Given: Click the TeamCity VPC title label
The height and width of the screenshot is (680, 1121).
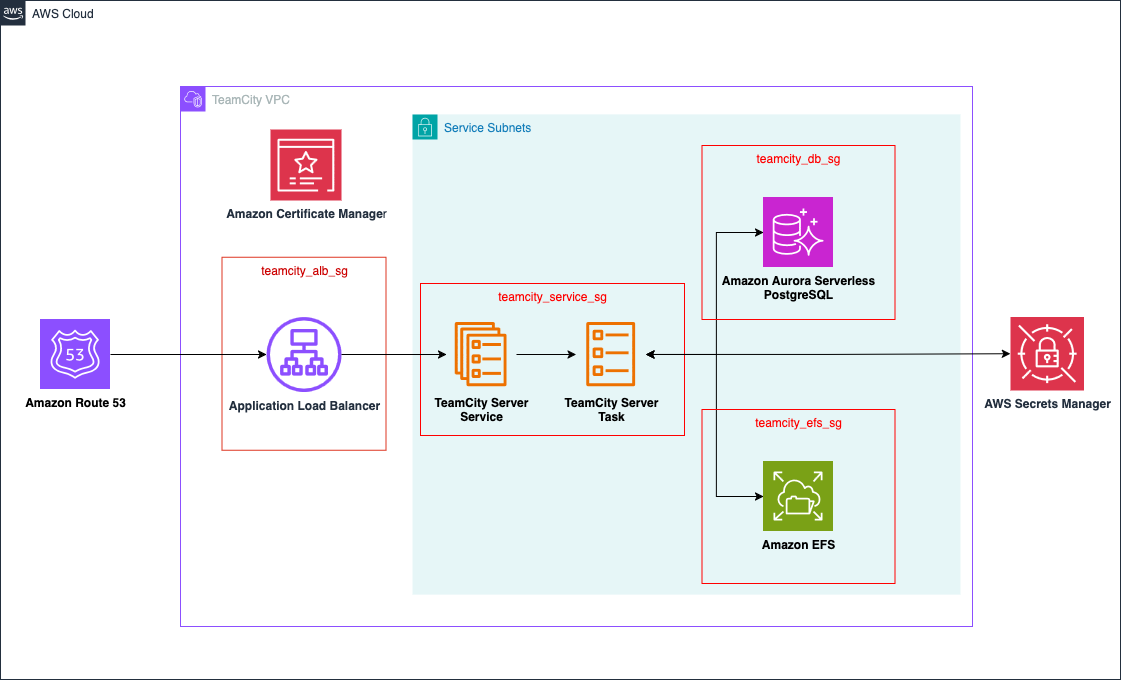Looking at the screenshot, I should point(249,99).
